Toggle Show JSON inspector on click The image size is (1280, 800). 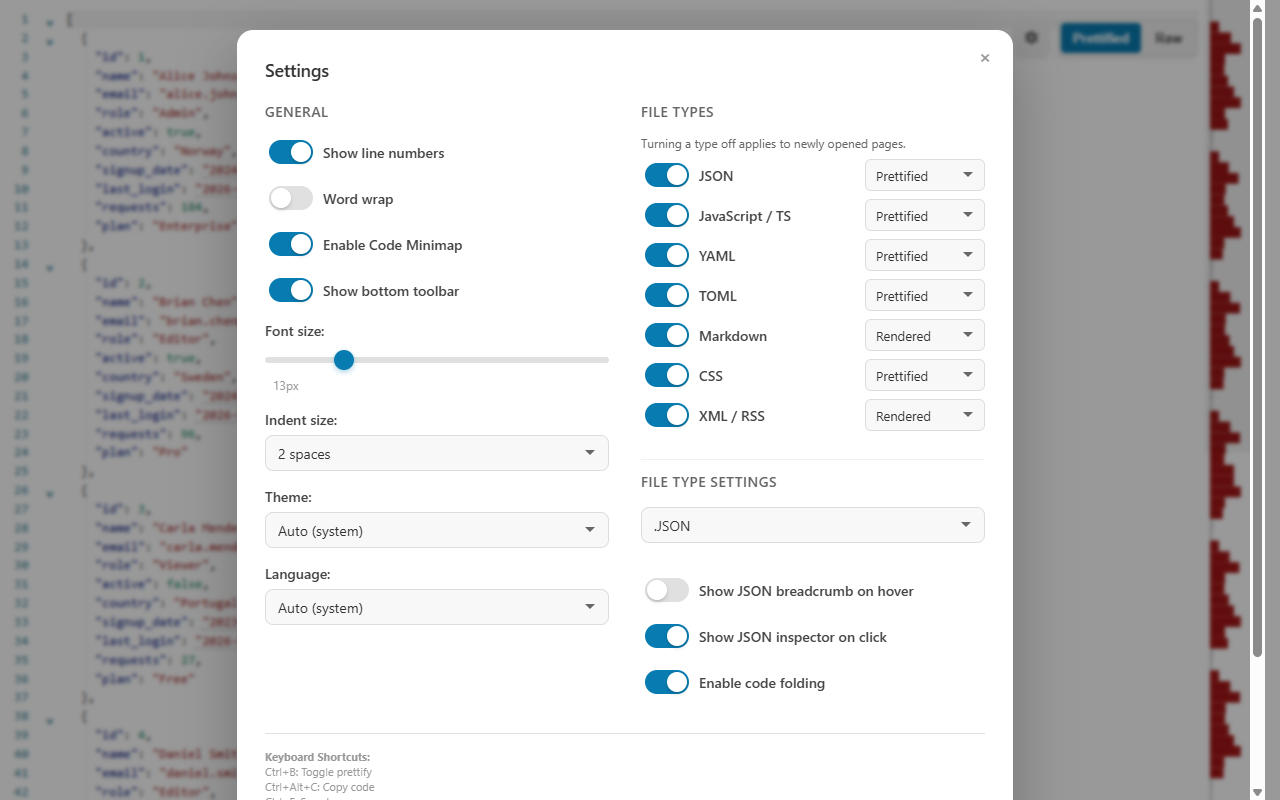tap(667, 637)
